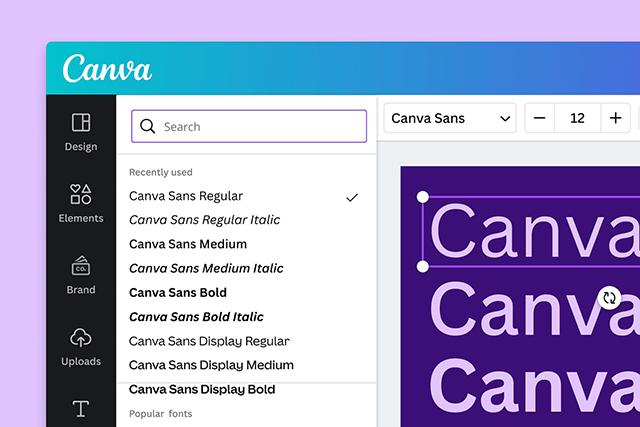Click the Canva logo in header
The width and height of the screenshot is (640, 427).
pyautogui.click(x=107, y=69)
